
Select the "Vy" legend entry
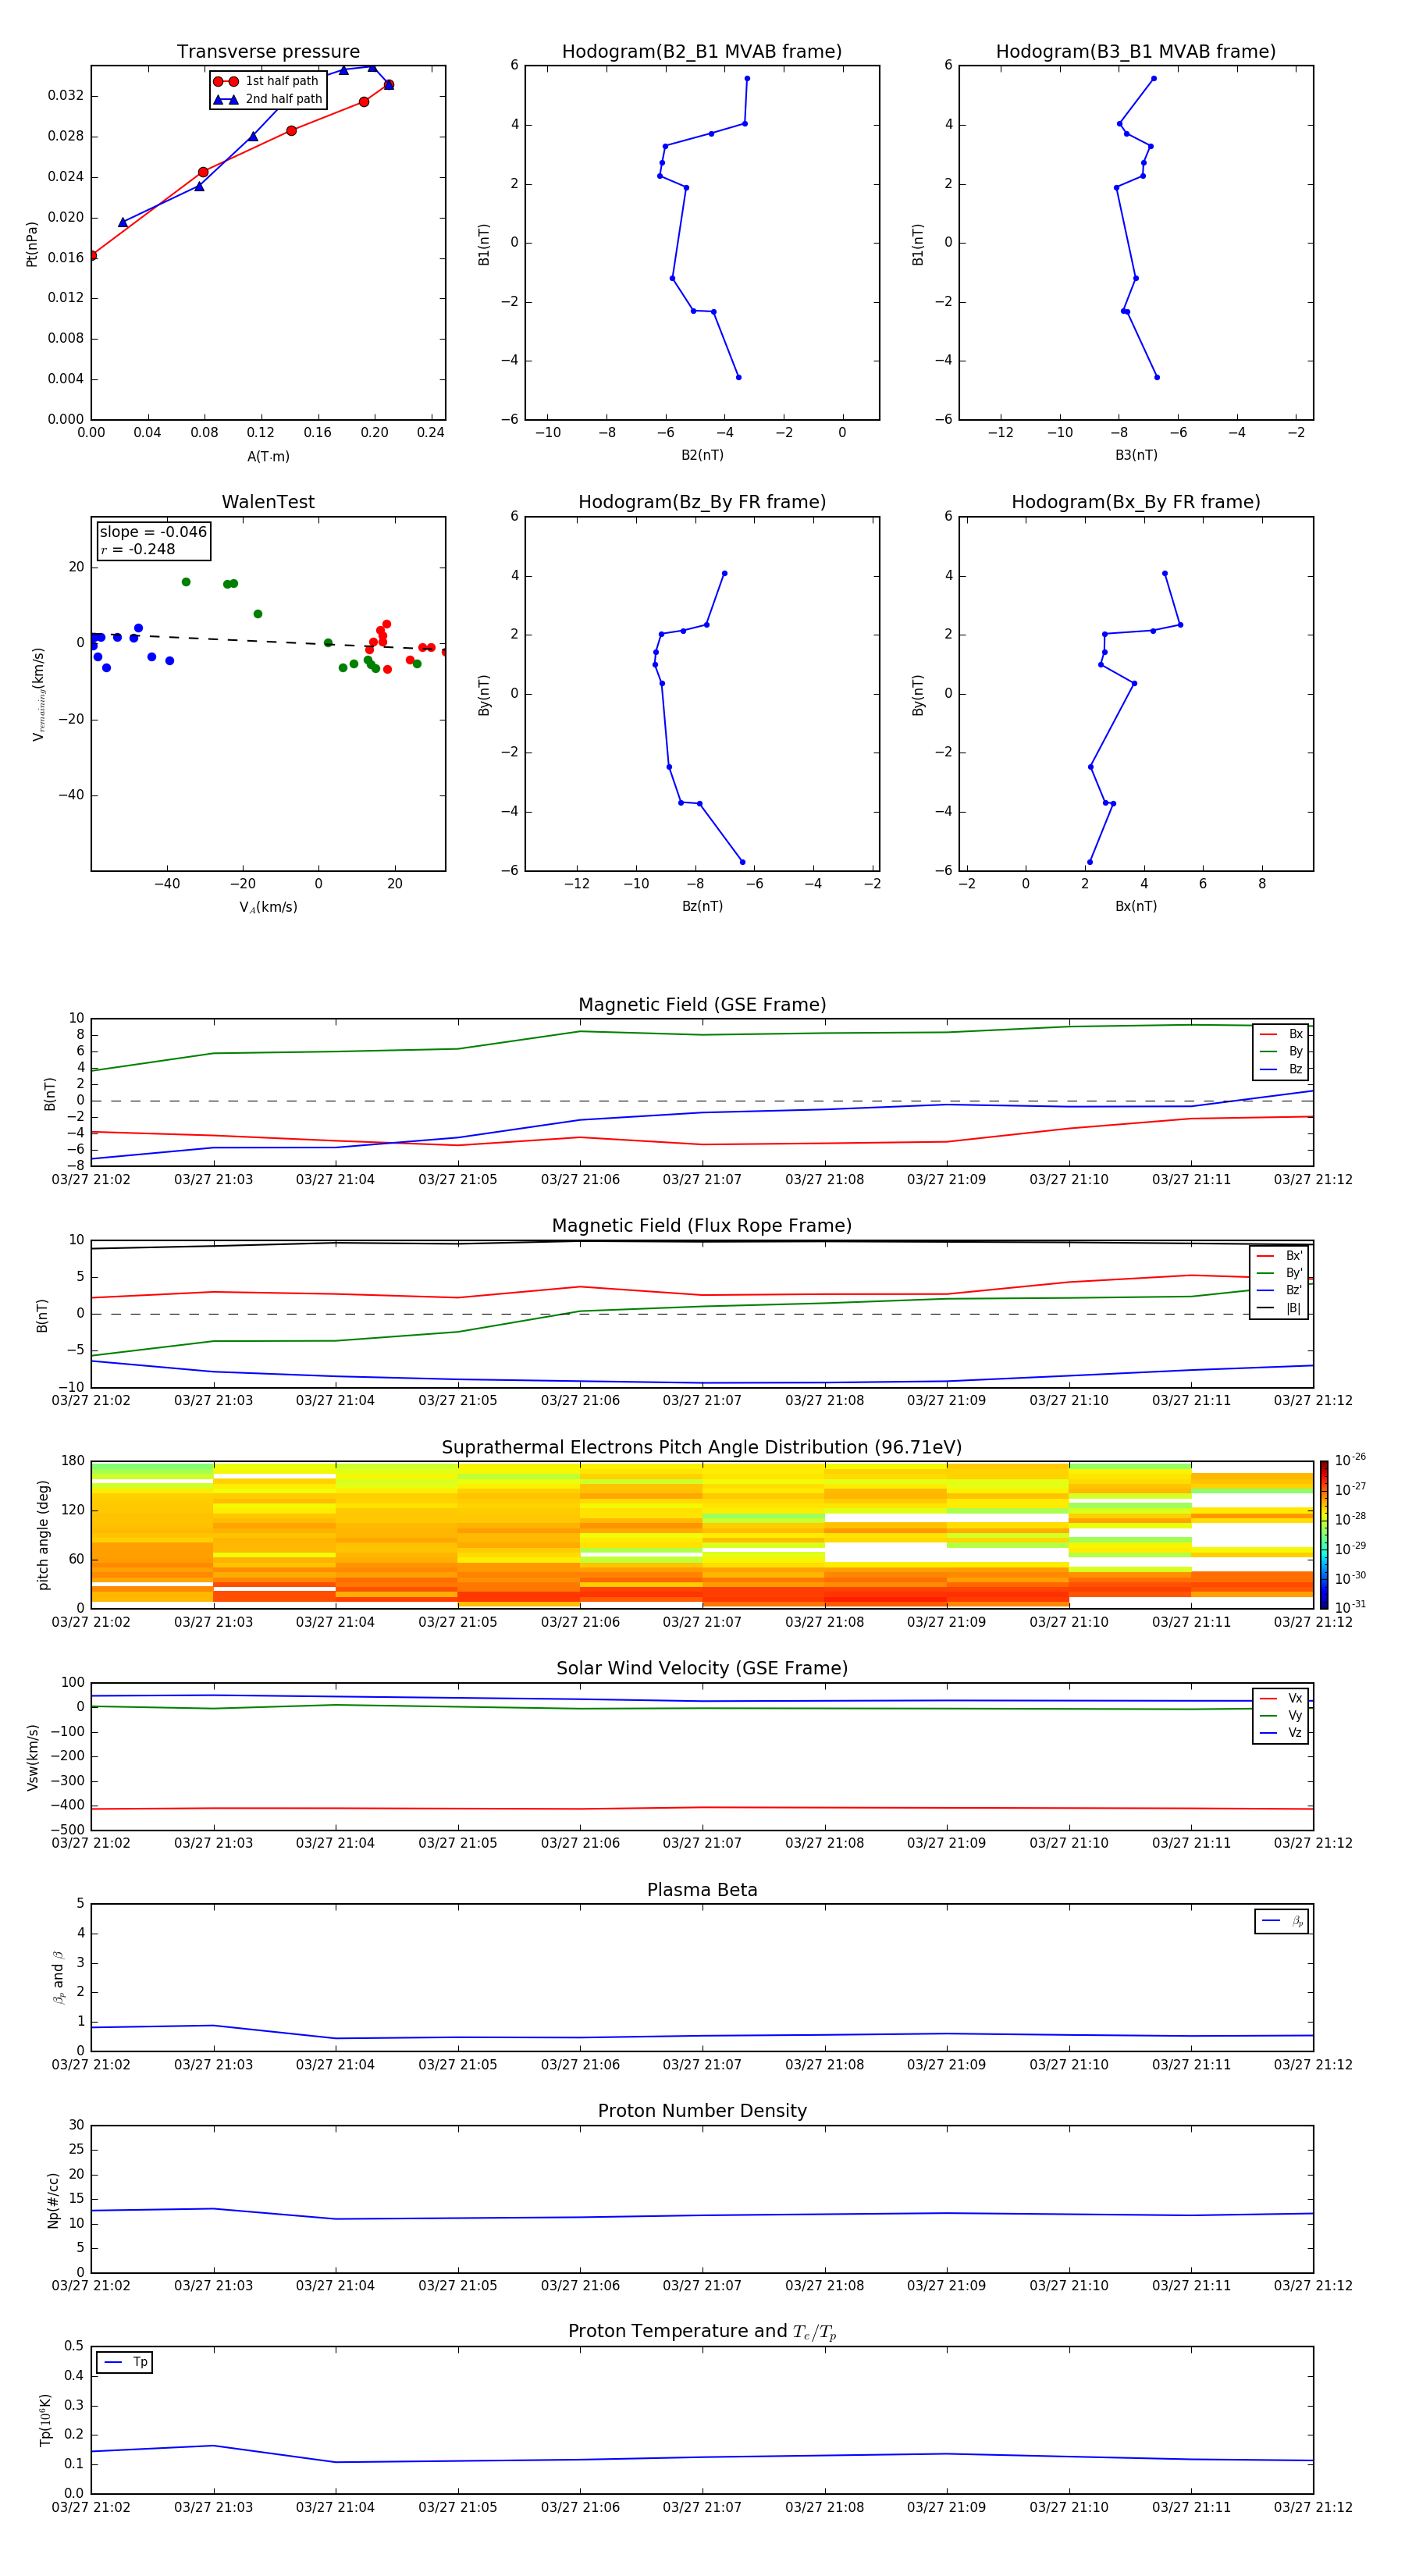1281,1715
